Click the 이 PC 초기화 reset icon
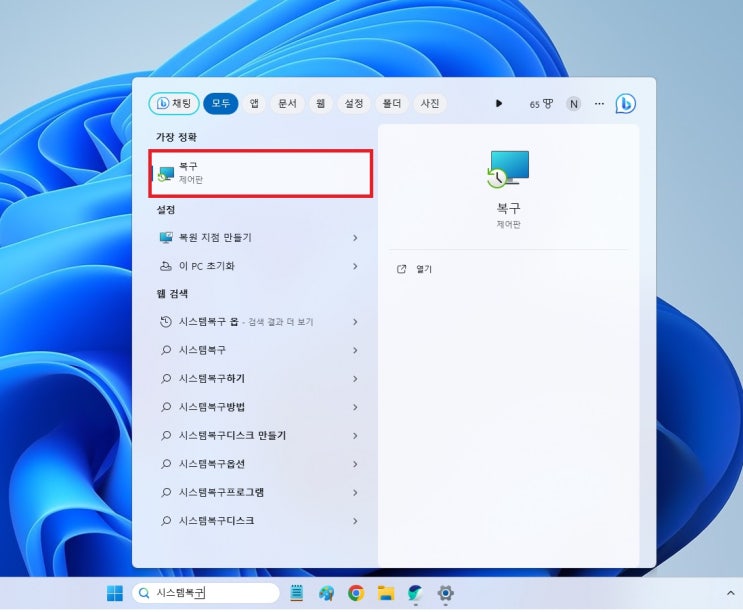This screenshot has width=743, height=612. click(165, 266)
